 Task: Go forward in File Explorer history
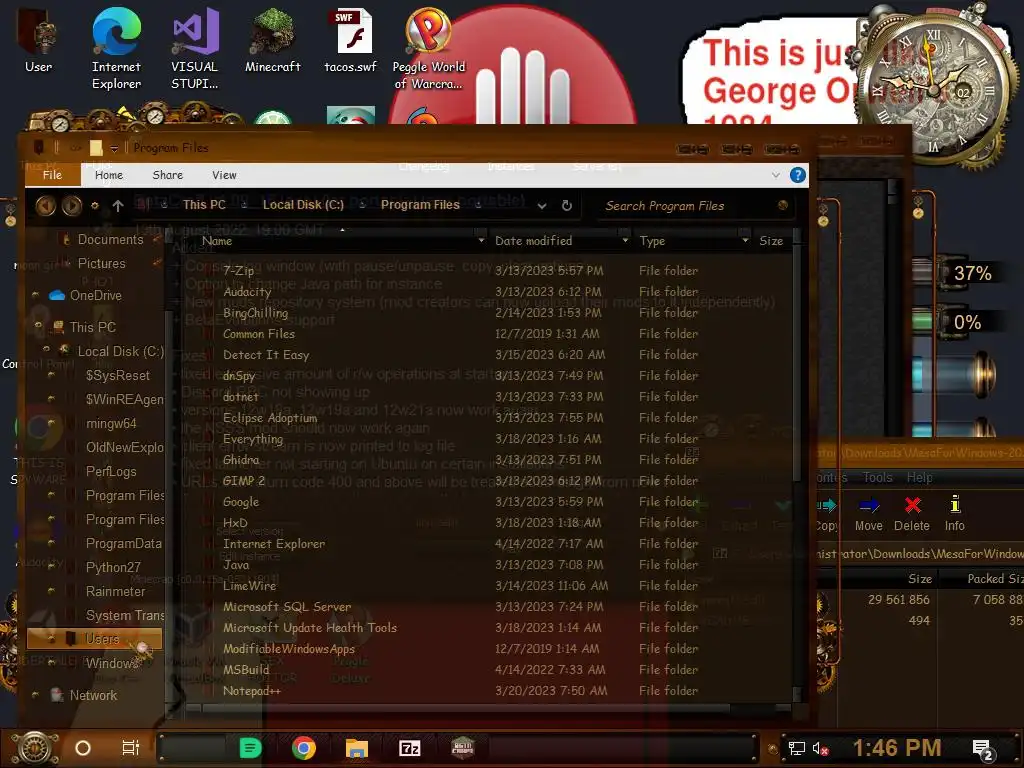[x=71, y=206]
